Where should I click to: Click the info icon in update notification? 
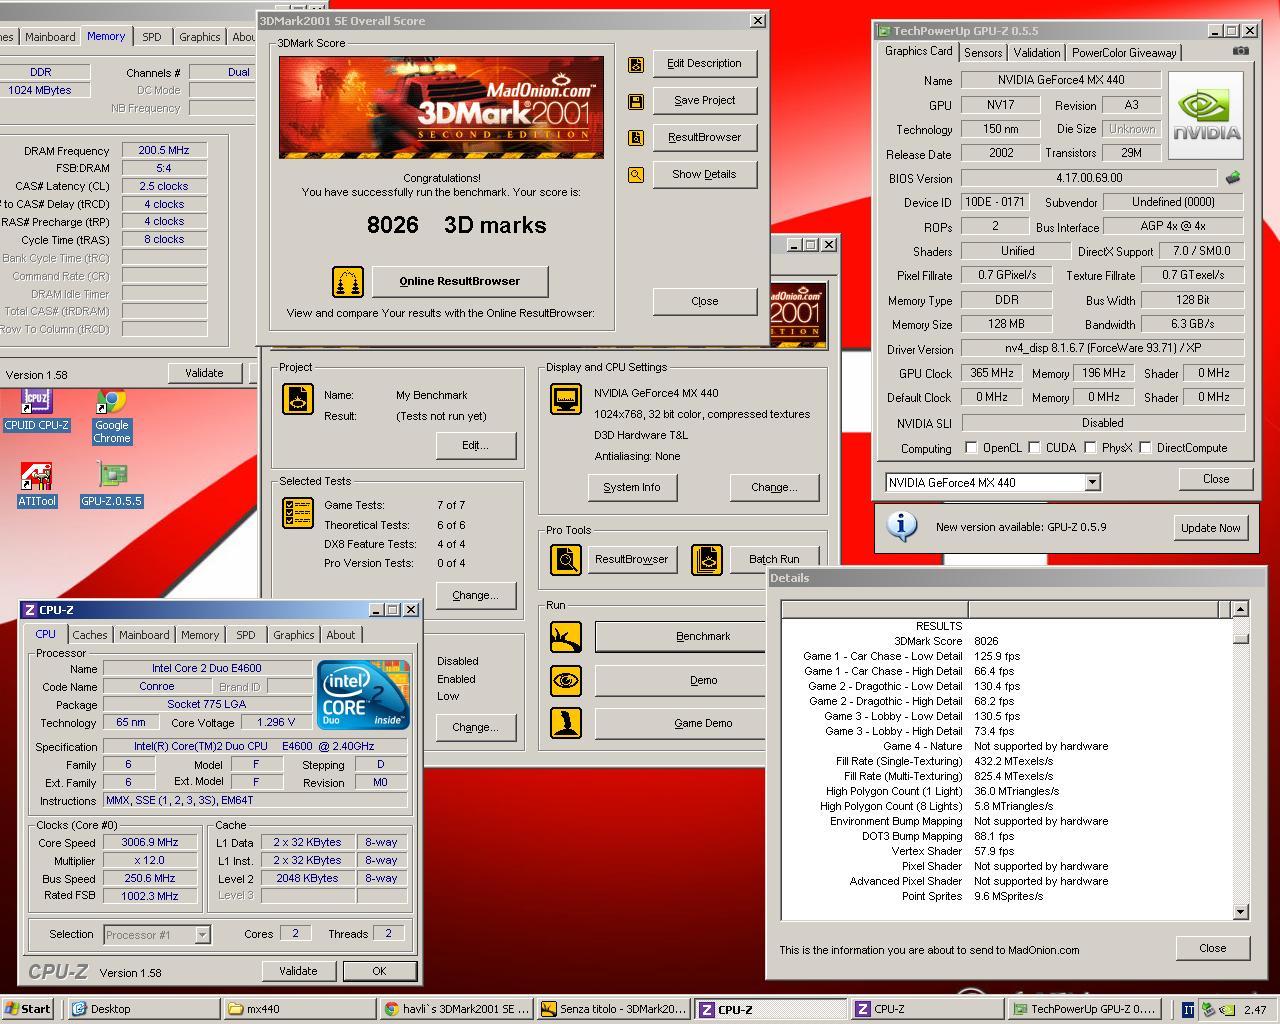click(902, 526)
